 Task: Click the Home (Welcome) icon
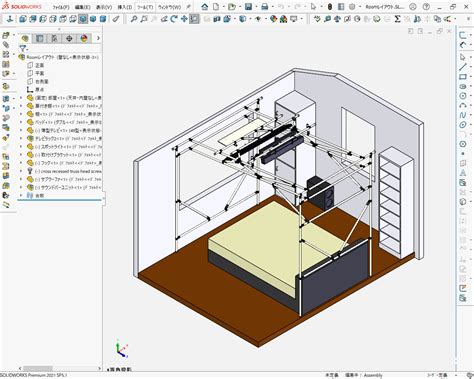pyautogui.click(x=205, y=7)
